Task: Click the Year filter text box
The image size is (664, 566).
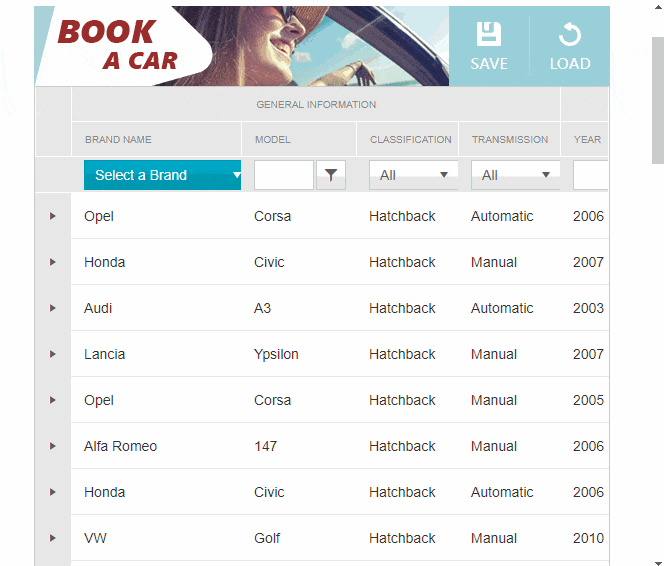Action: click(x=590, y=175)
